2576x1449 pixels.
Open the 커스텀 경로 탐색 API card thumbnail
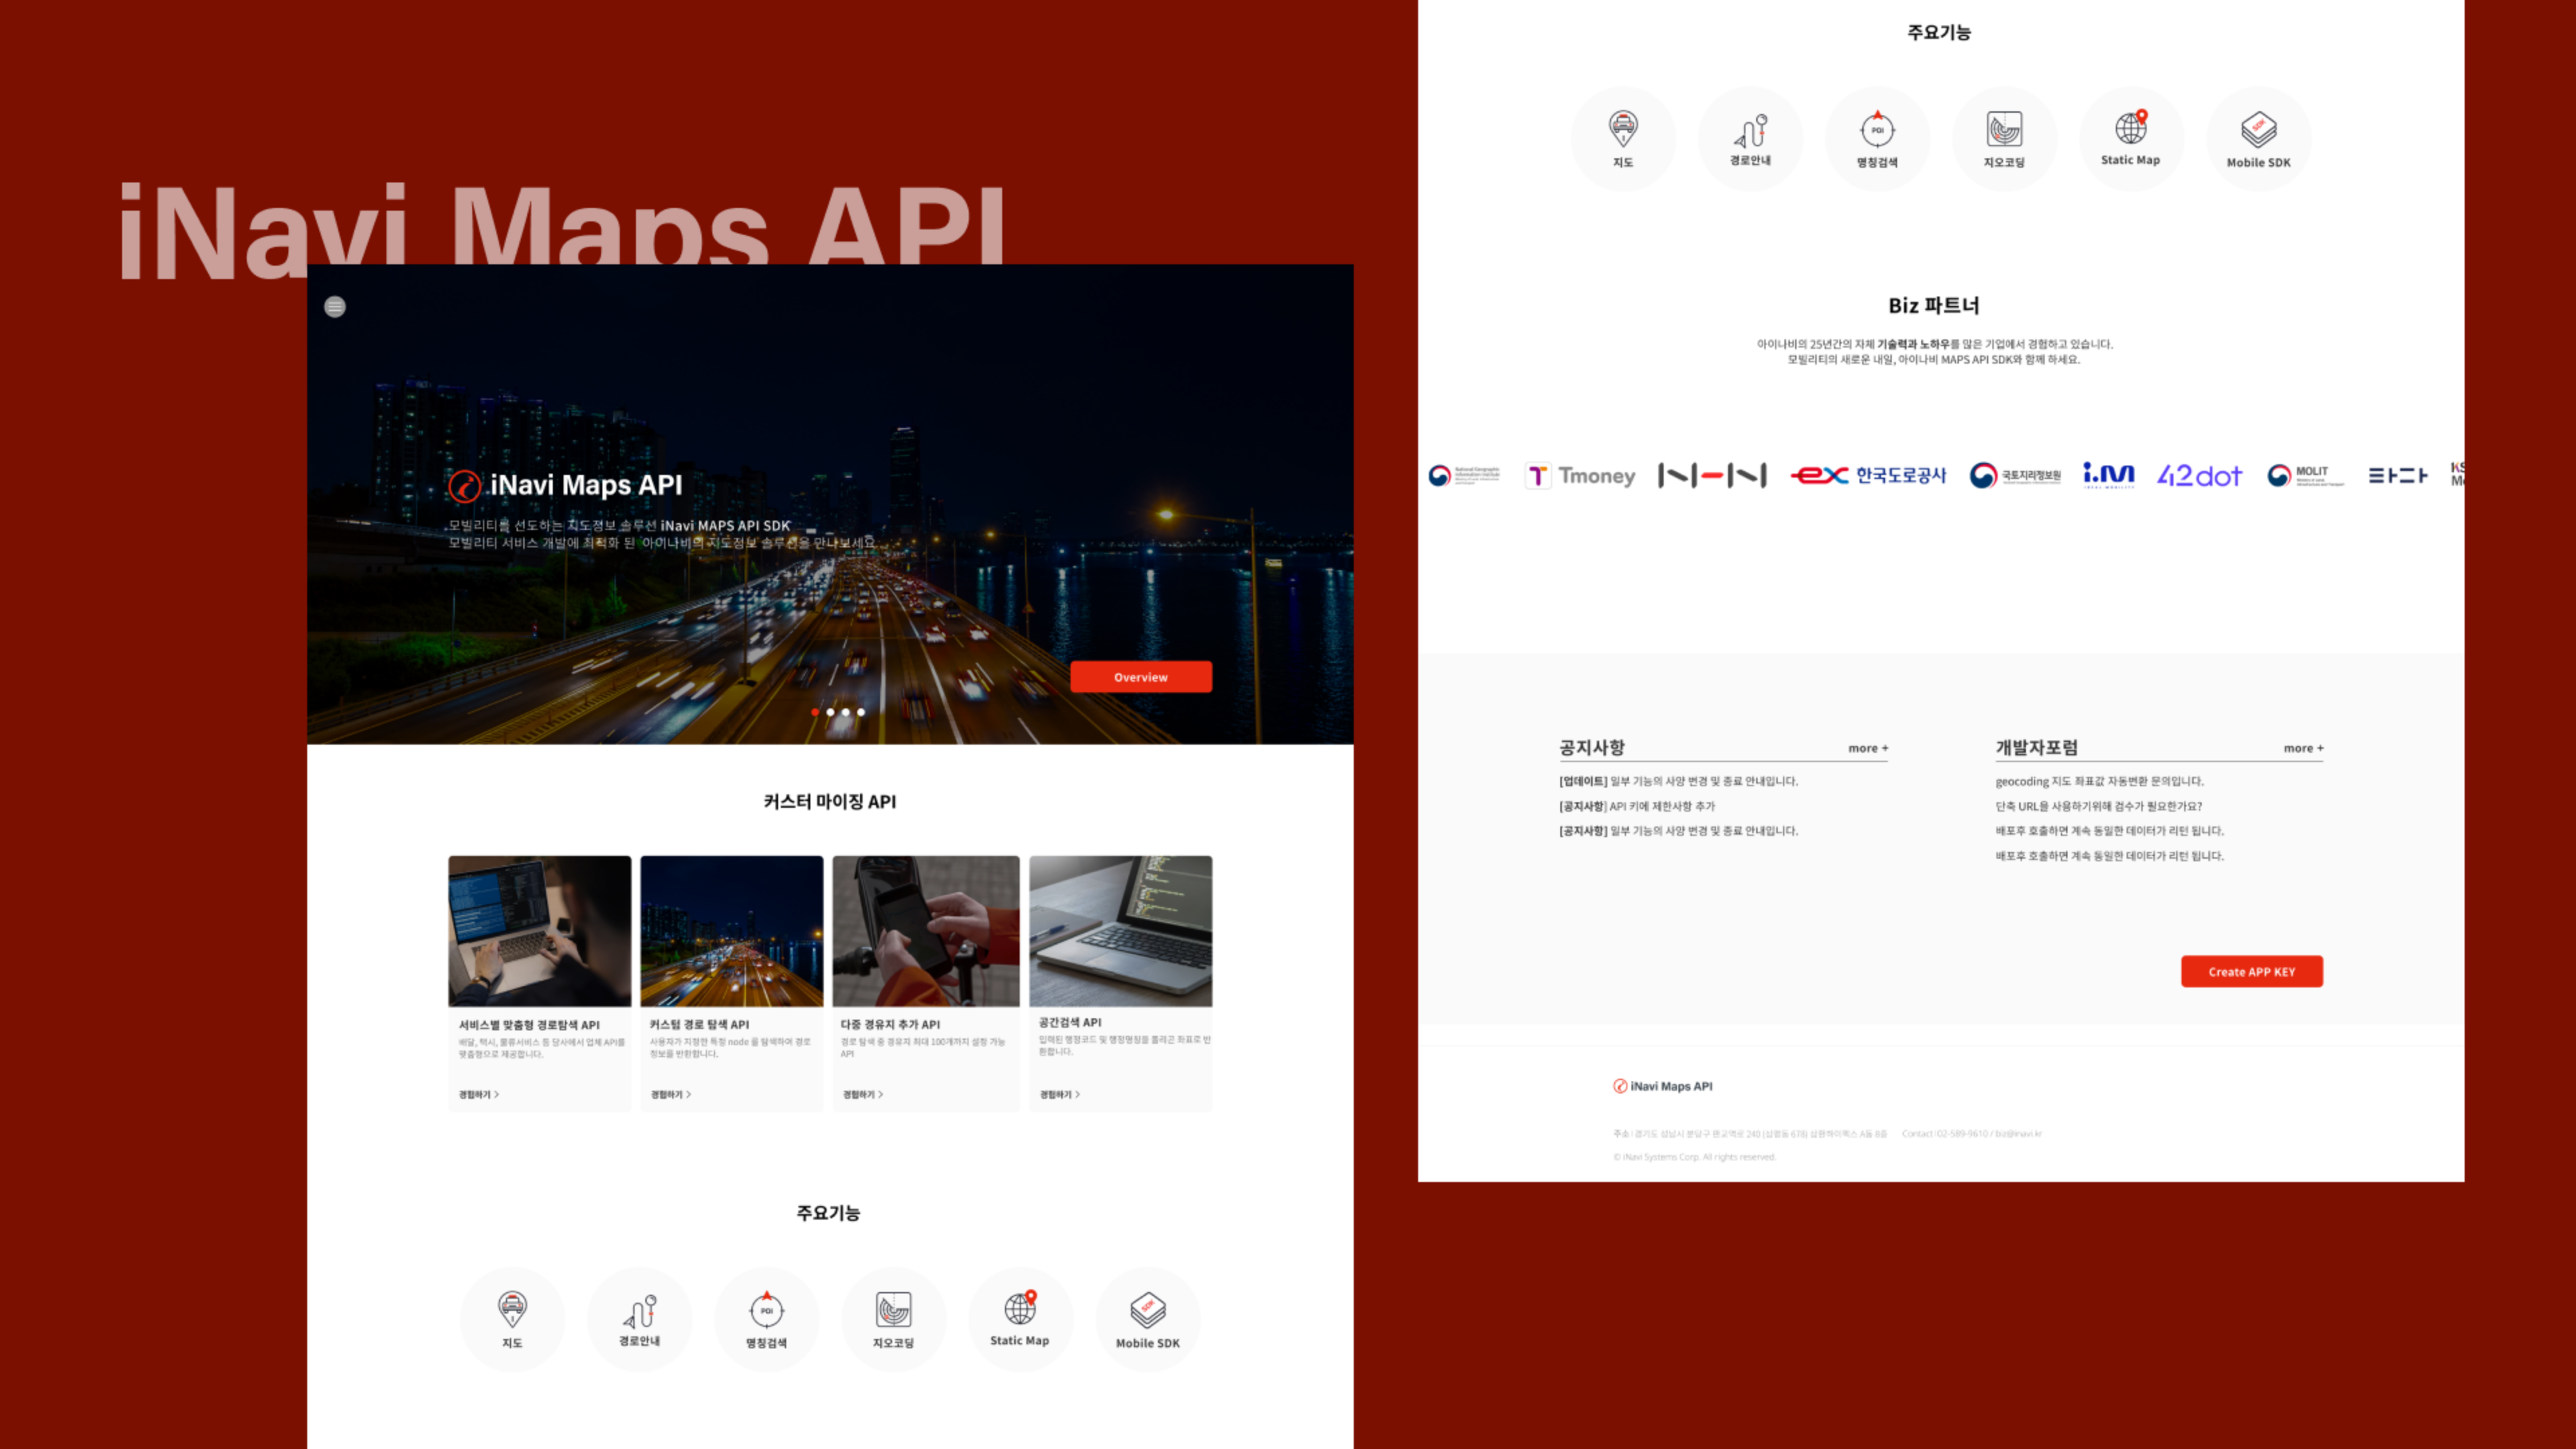(x=732, y=931)
